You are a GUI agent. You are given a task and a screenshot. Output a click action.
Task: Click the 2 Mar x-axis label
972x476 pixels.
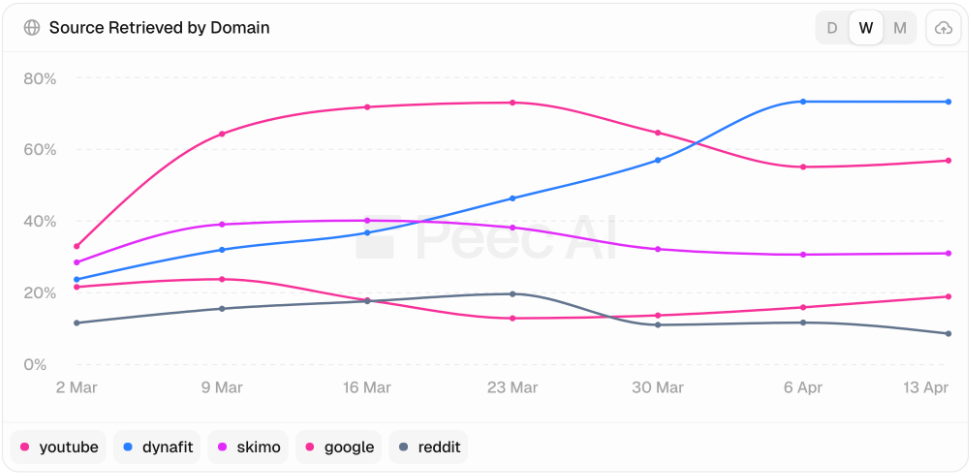(x=76, y=388)
